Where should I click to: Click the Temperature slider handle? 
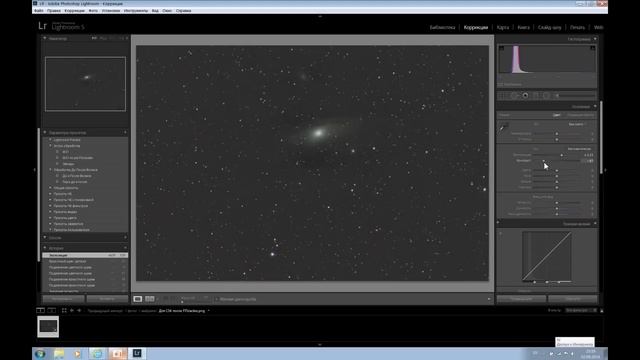557,133
